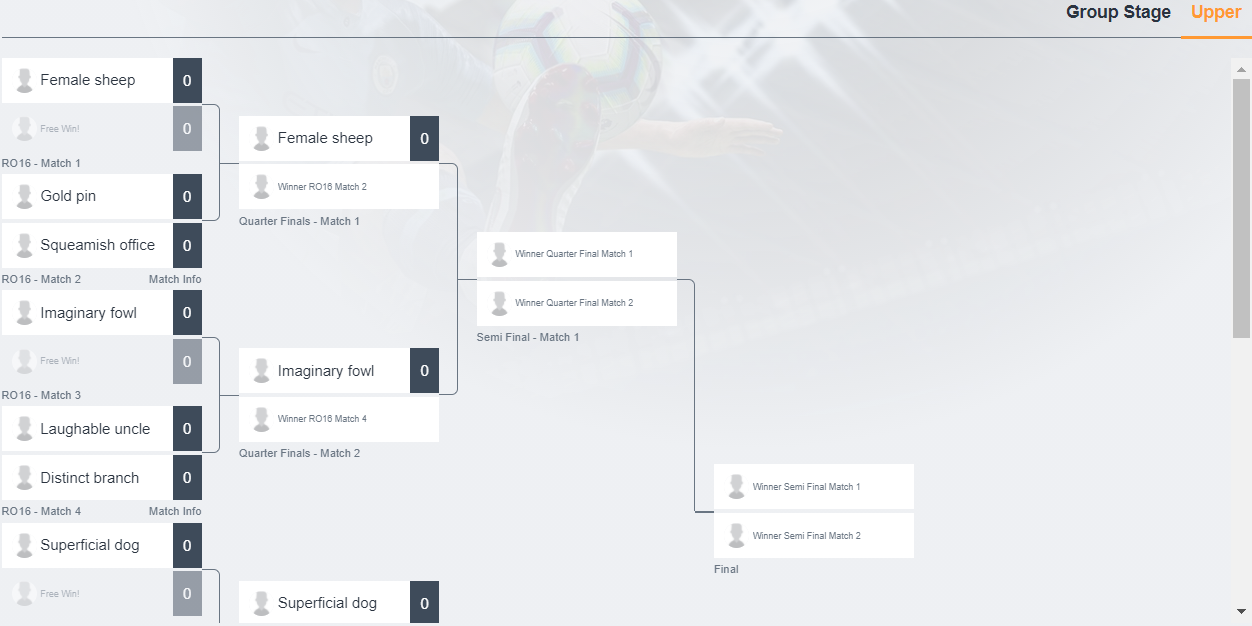Viewport: 1252px width, 626px height.
Task: Select the Winner Semi Final Match 2 slot
Action: (813, 536)
